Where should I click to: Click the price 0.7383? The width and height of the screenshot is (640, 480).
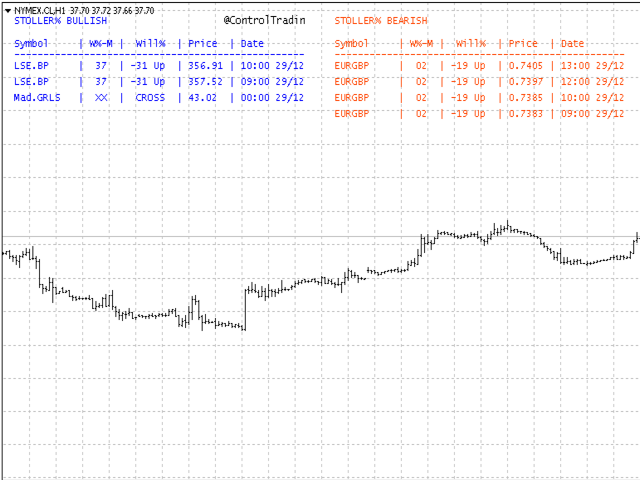pos(526,114)
